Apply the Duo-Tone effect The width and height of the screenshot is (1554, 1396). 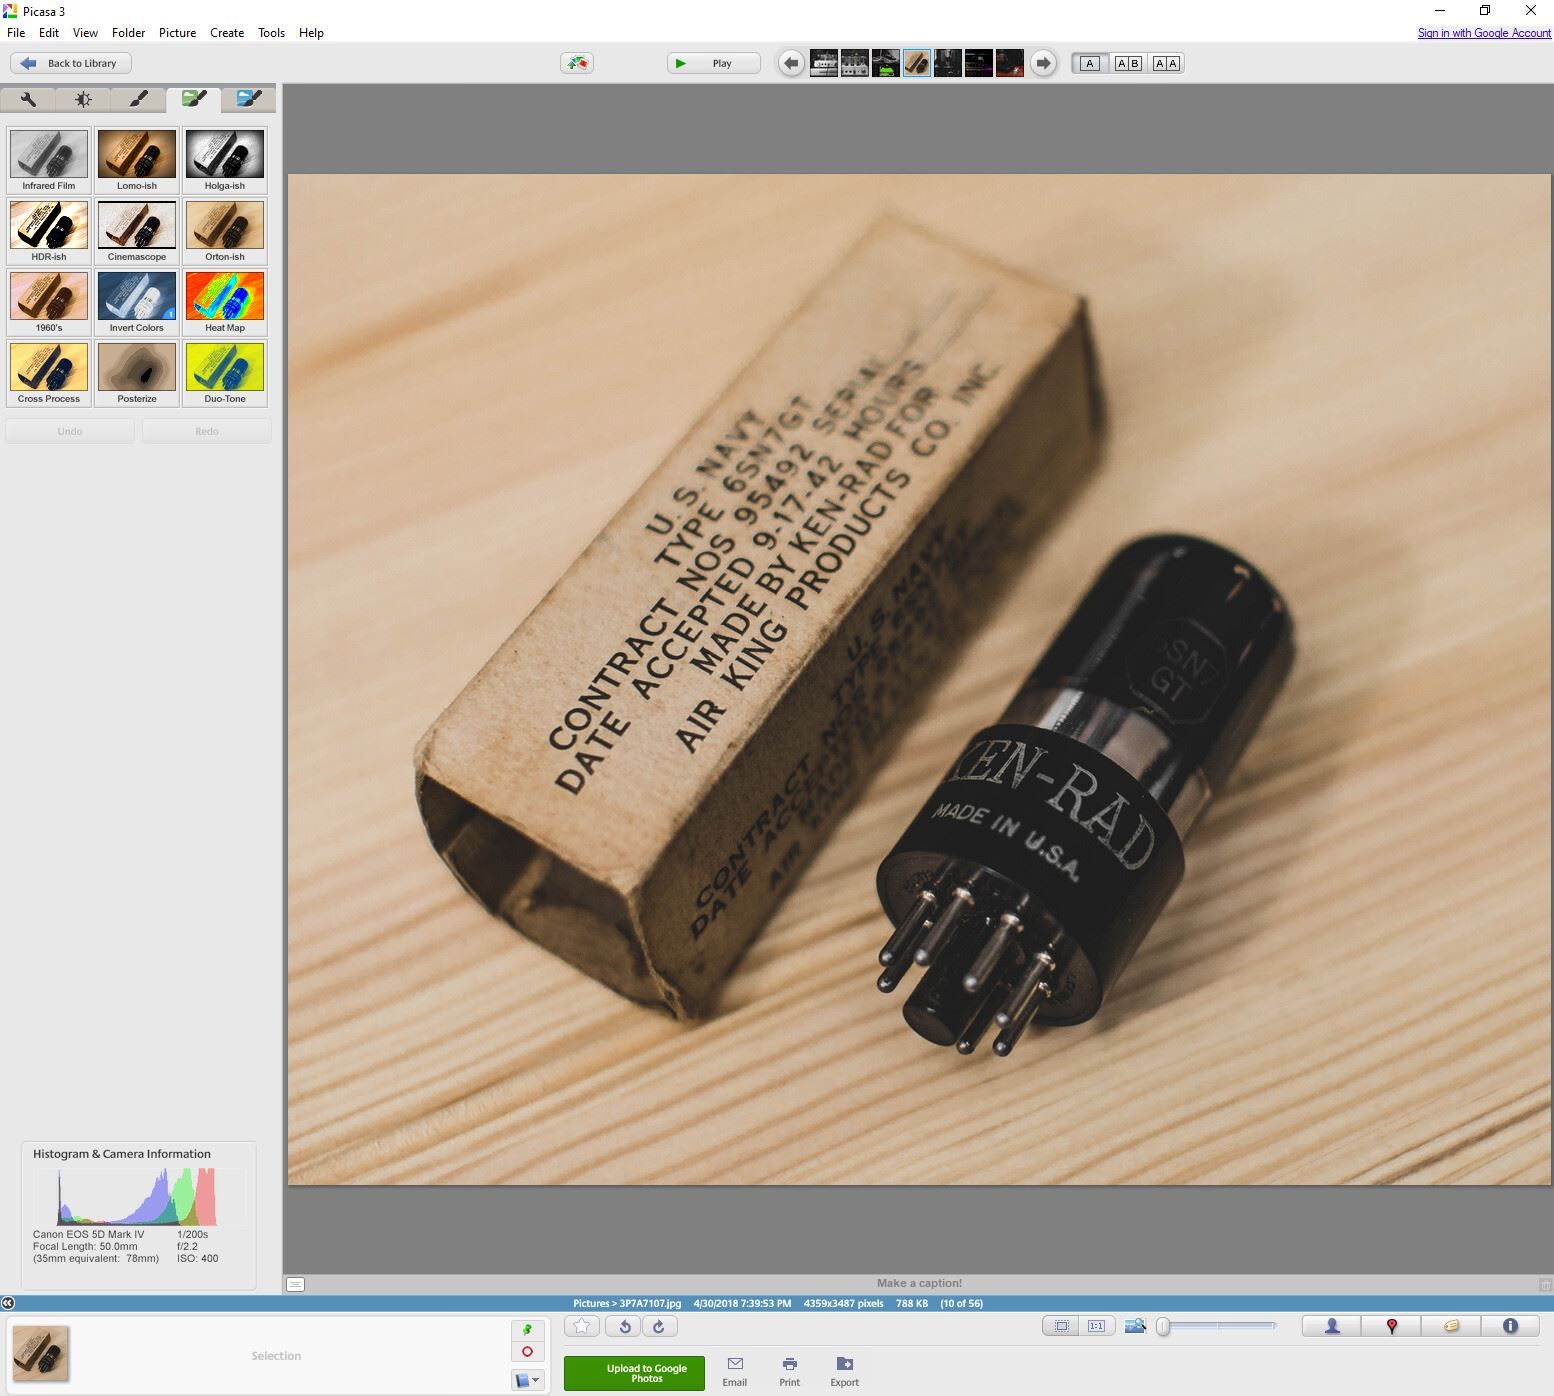point(225,373)
